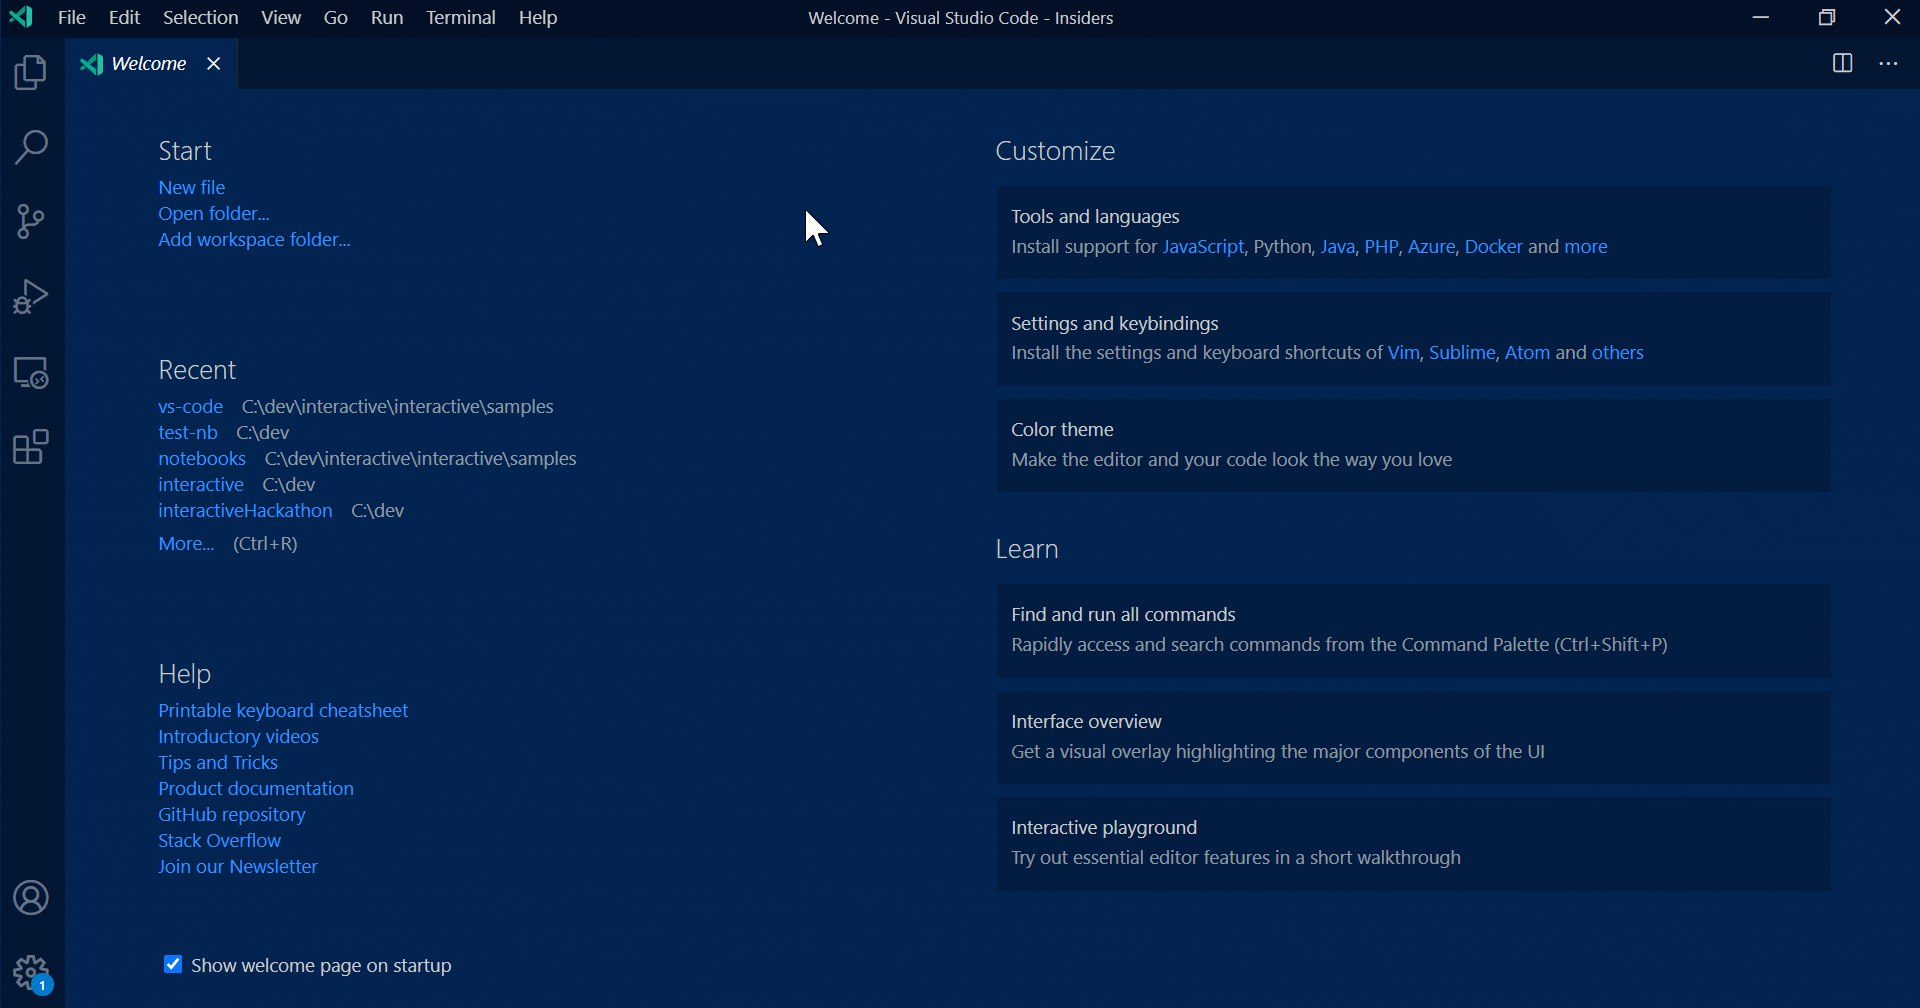Open the Explorer view in activity bar
The width and height of the screenshot is (1920, 1008).
point(32,74)
